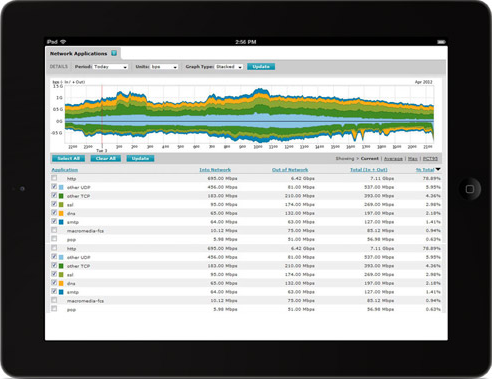Image resolution: width=493 pixels, height=379 pixels.
Task: Click the Select All button
Action: 68,158
